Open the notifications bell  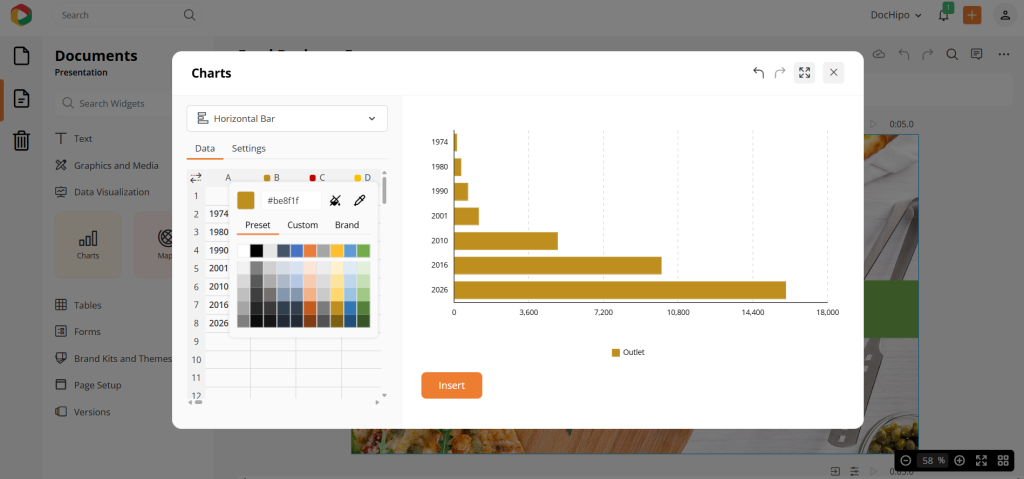click(x=944, y=15)
